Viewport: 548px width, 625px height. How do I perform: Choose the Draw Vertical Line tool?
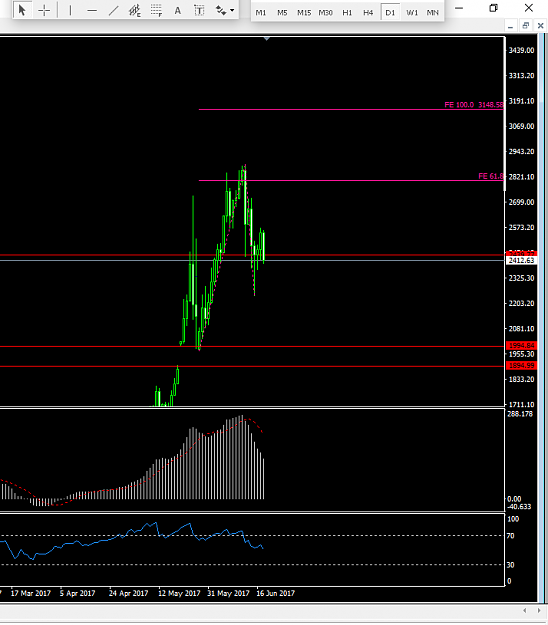click(x=70, y=10)
